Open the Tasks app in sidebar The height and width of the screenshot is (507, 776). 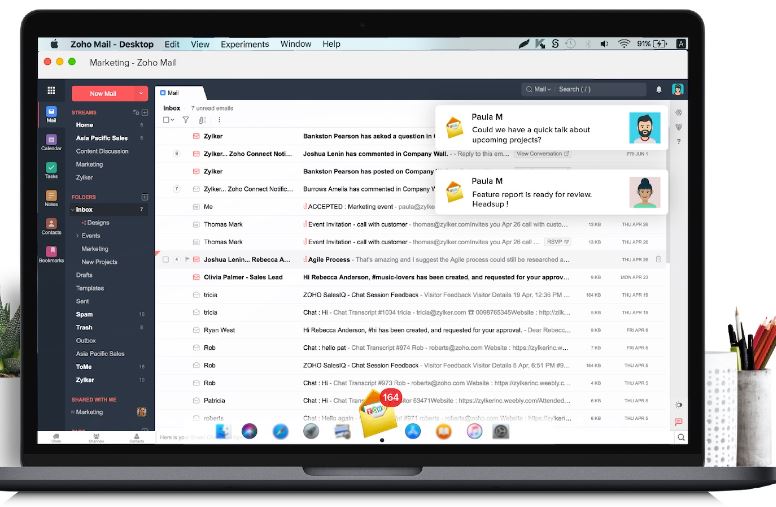coord(51,170)
